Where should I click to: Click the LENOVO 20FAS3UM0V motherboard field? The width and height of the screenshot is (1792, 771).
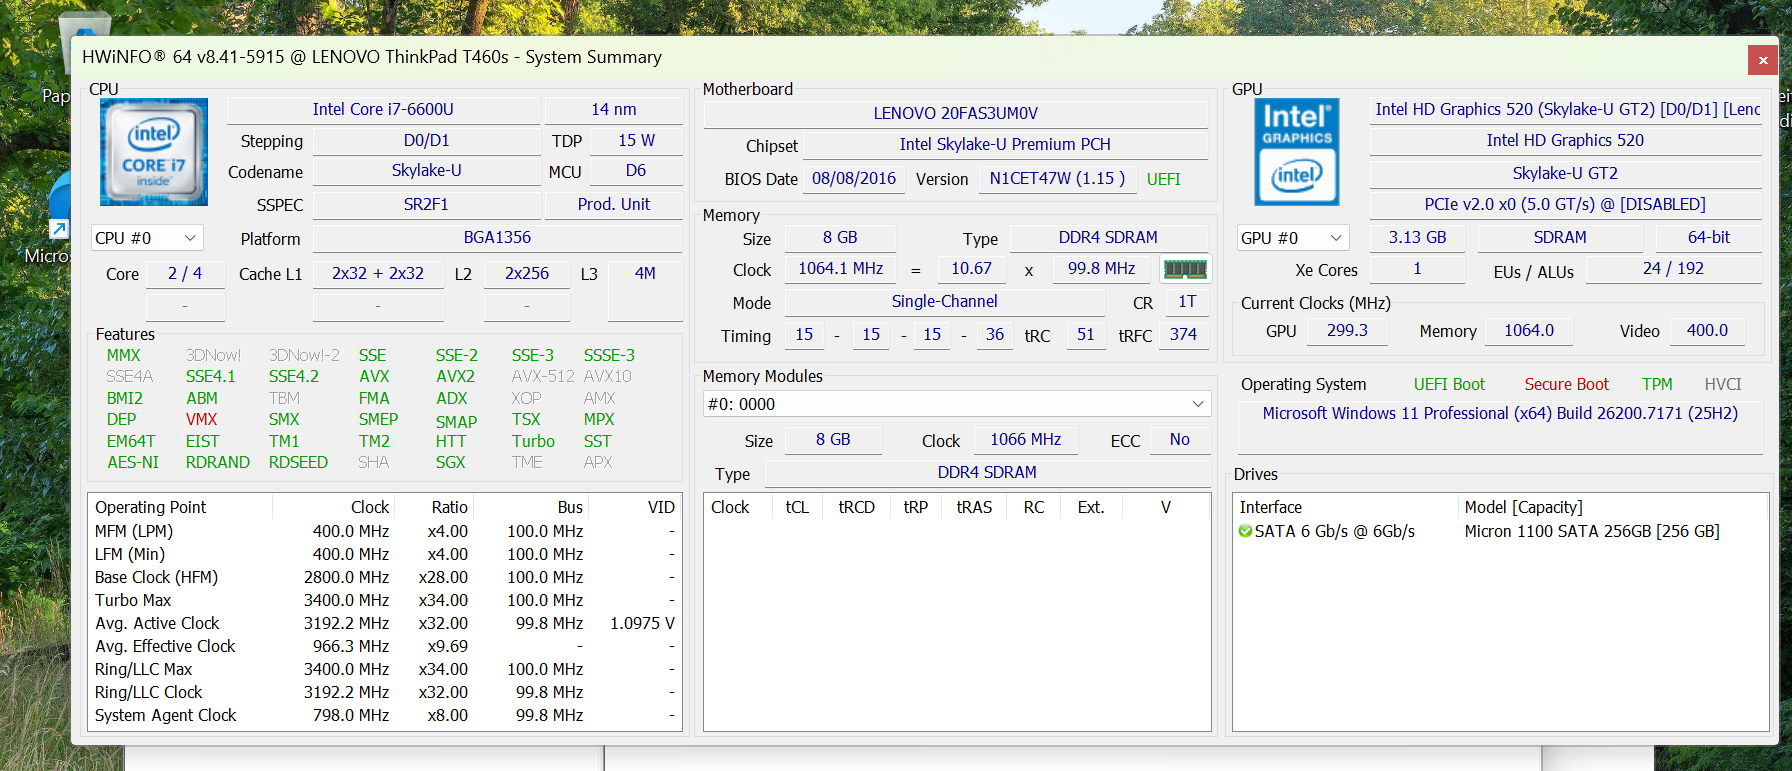click(956, 113)
